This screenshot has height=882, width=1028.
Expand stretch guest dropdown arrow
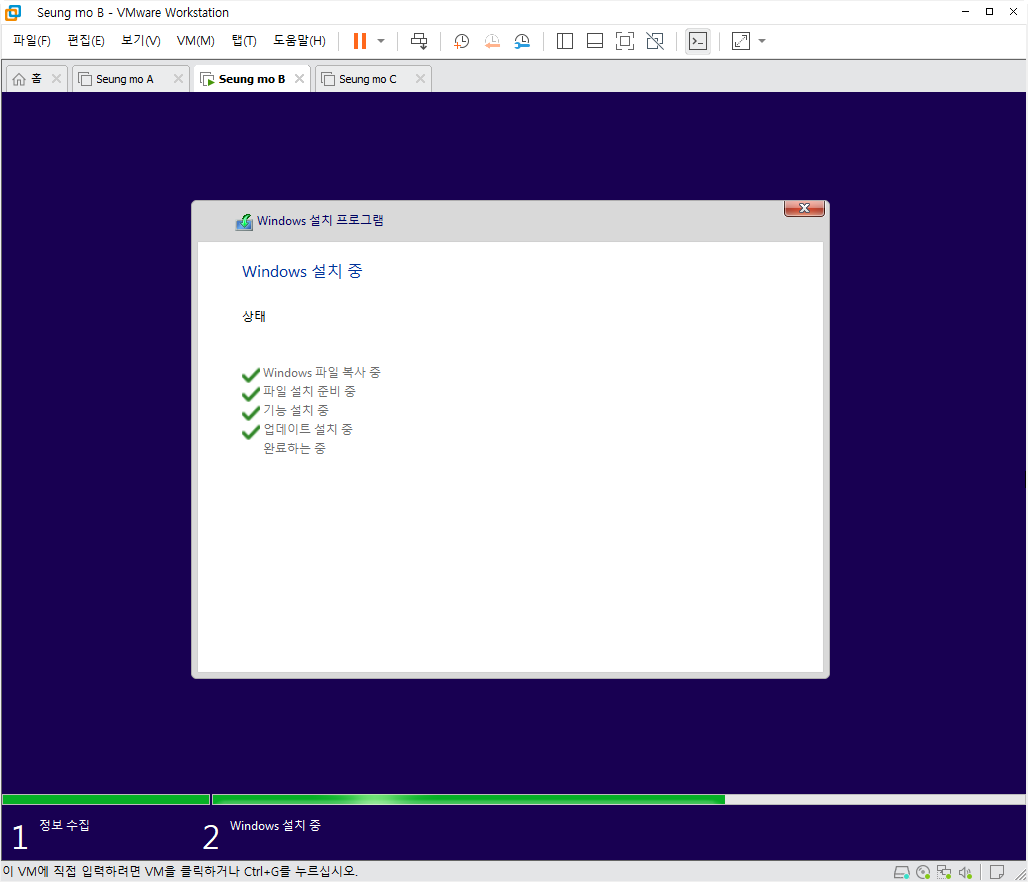762,41
